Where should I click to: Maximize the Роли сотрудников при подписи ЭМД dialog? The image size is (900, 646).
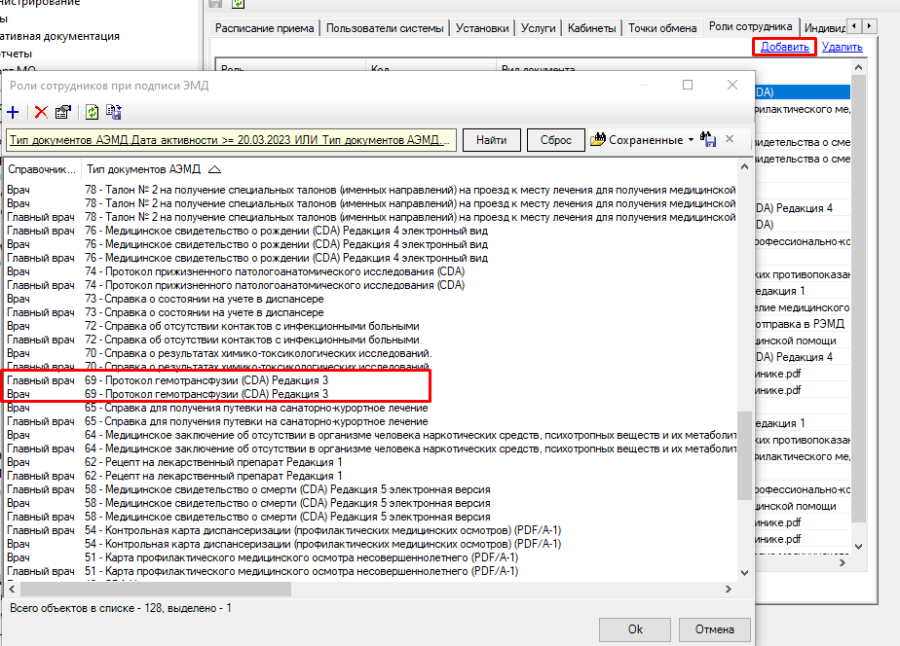[x=688, y=85]
